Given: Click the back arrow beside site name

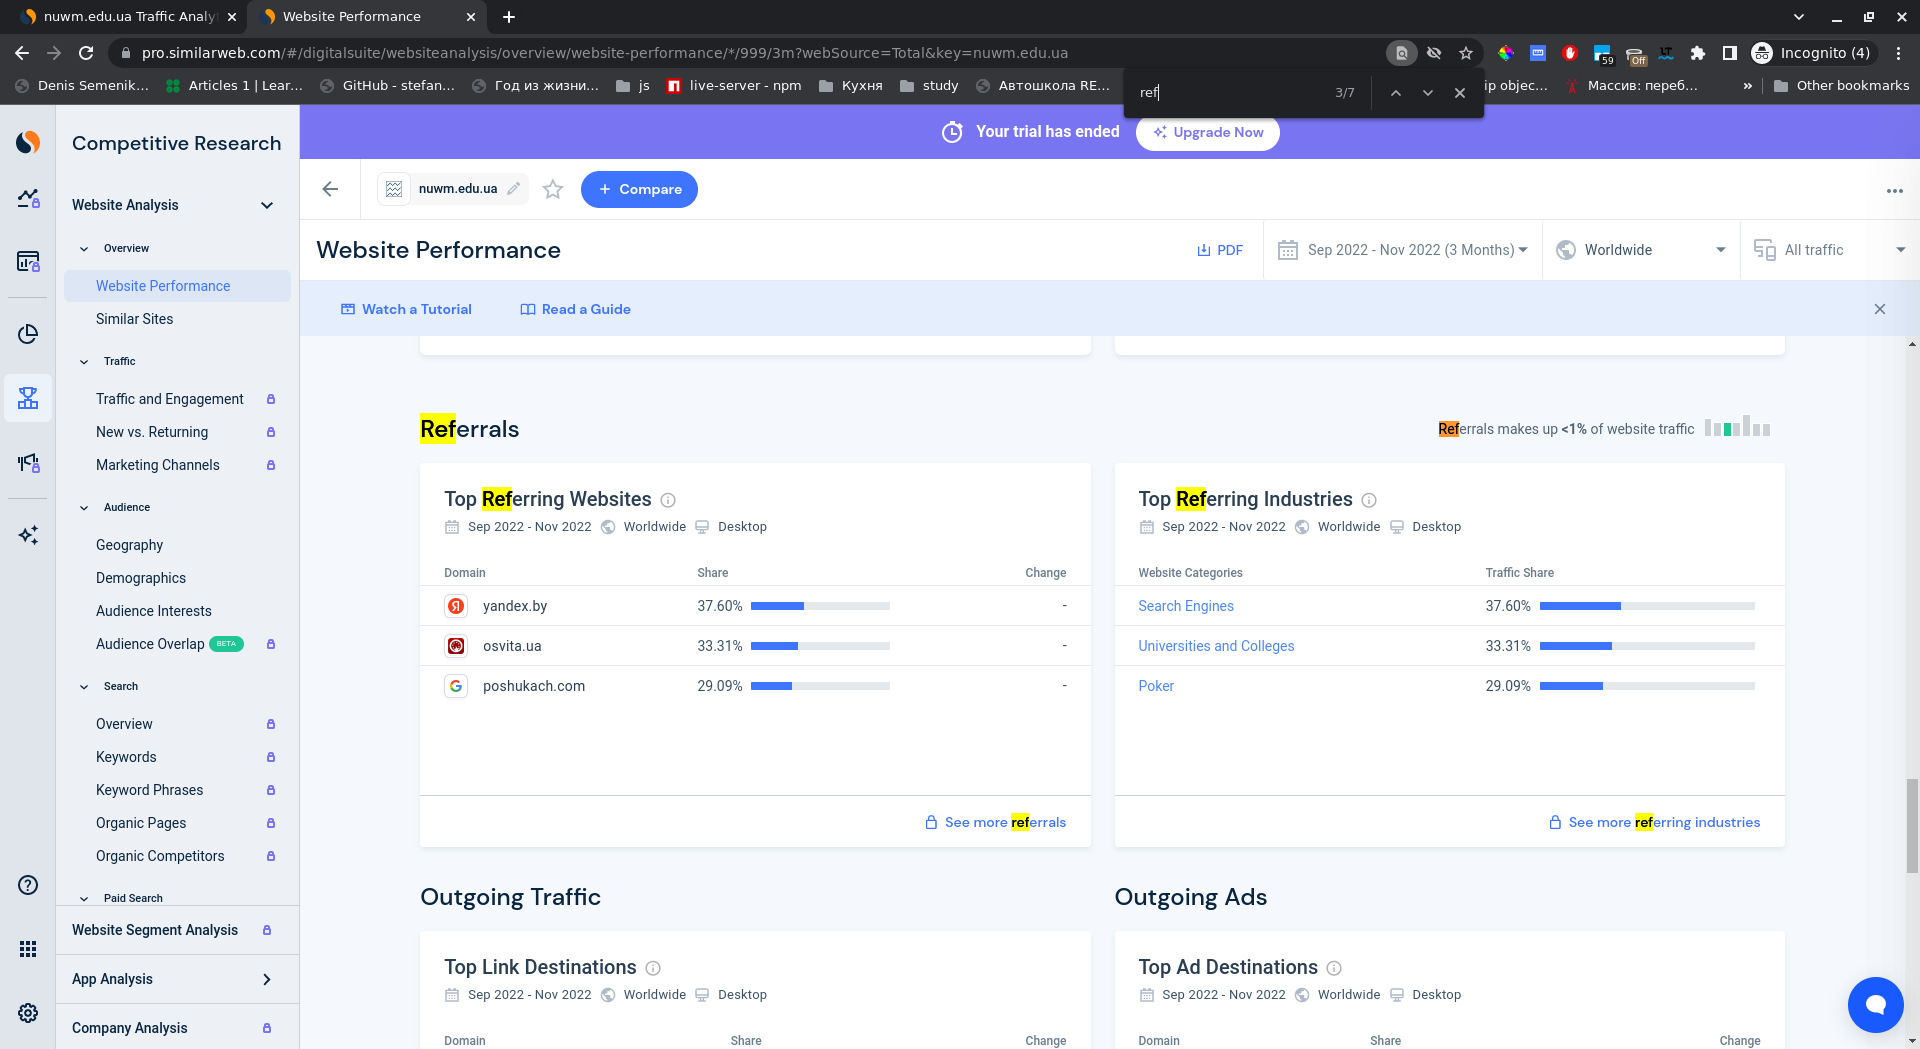Looking at the screenshot, I should (330, 189).
